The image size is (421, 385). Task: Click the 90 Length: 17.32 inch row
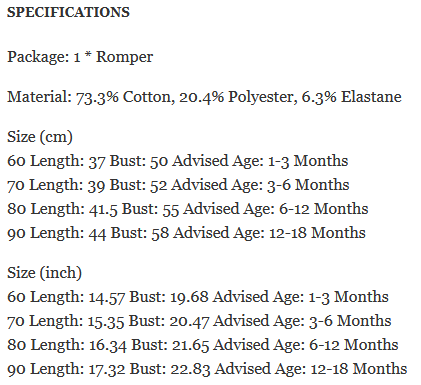207,369
